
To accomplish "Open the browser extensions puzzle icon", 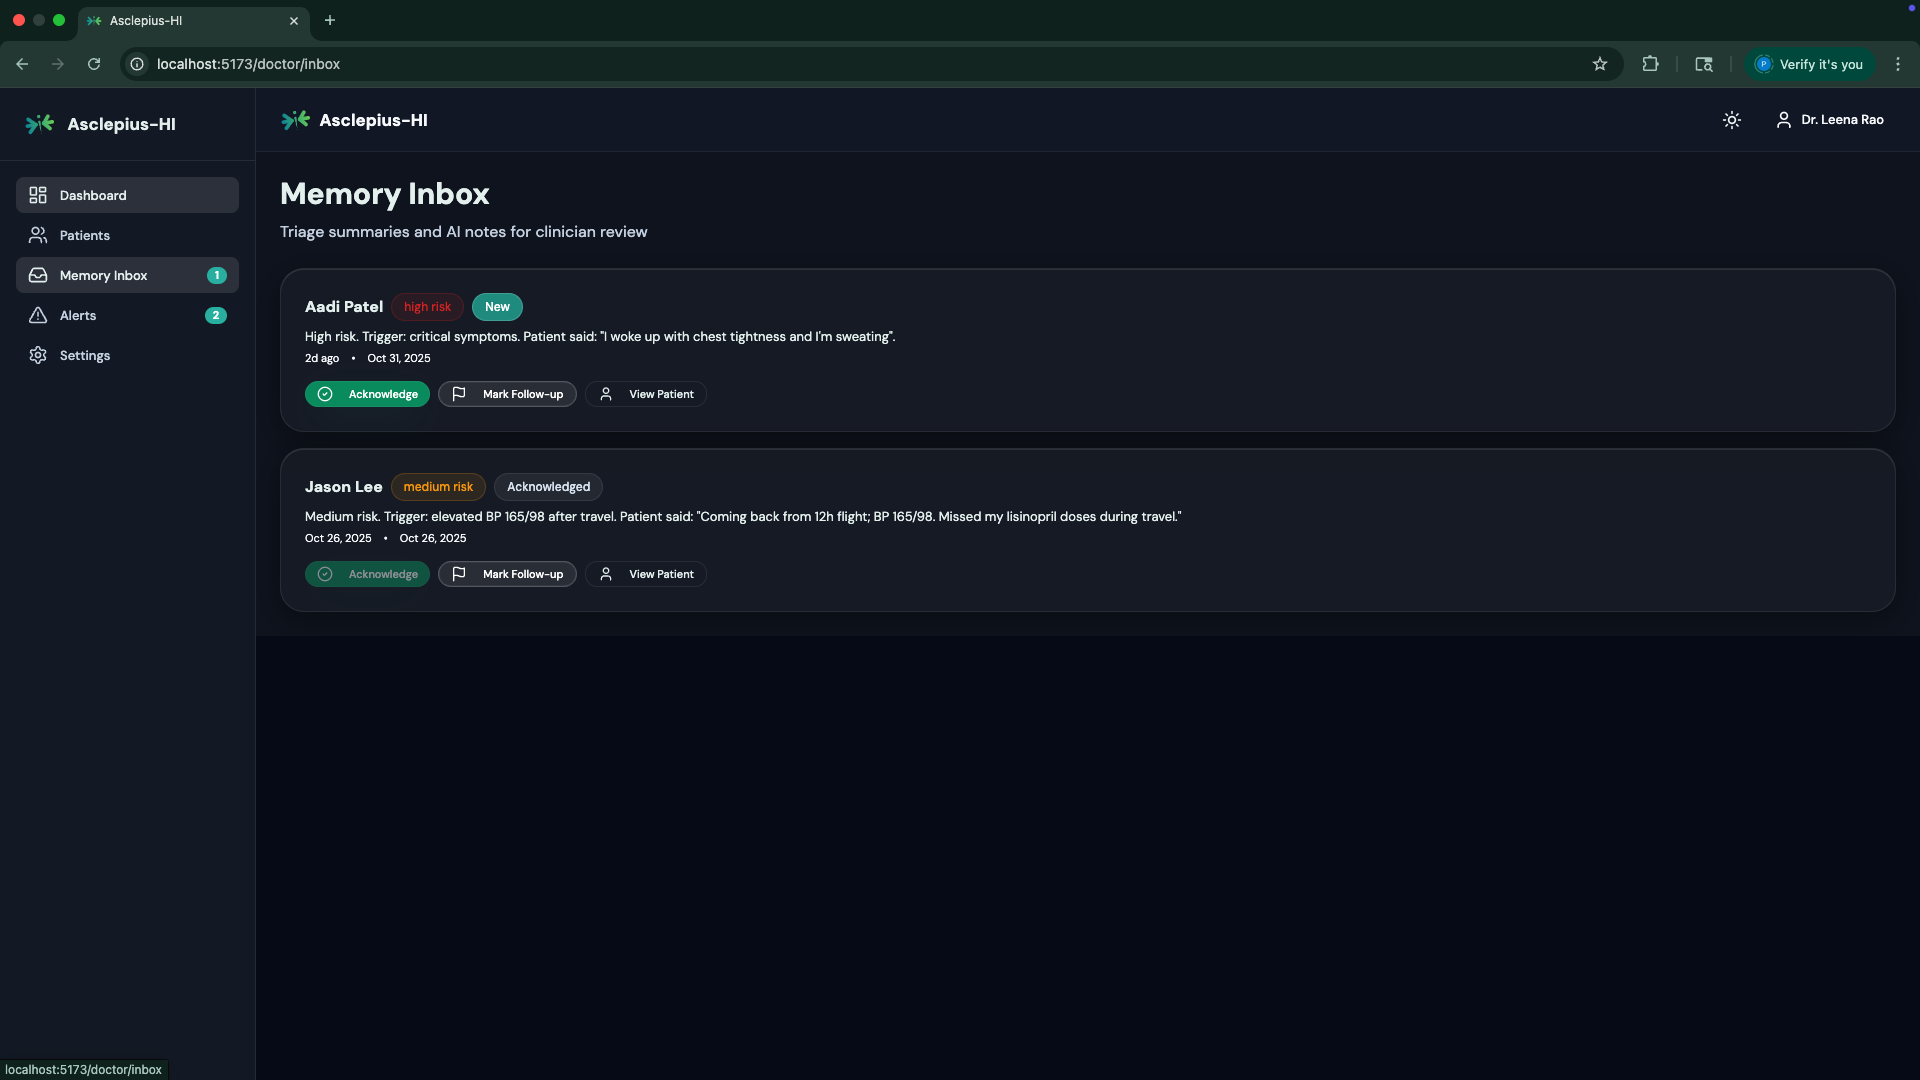I will click(1650, 64).
